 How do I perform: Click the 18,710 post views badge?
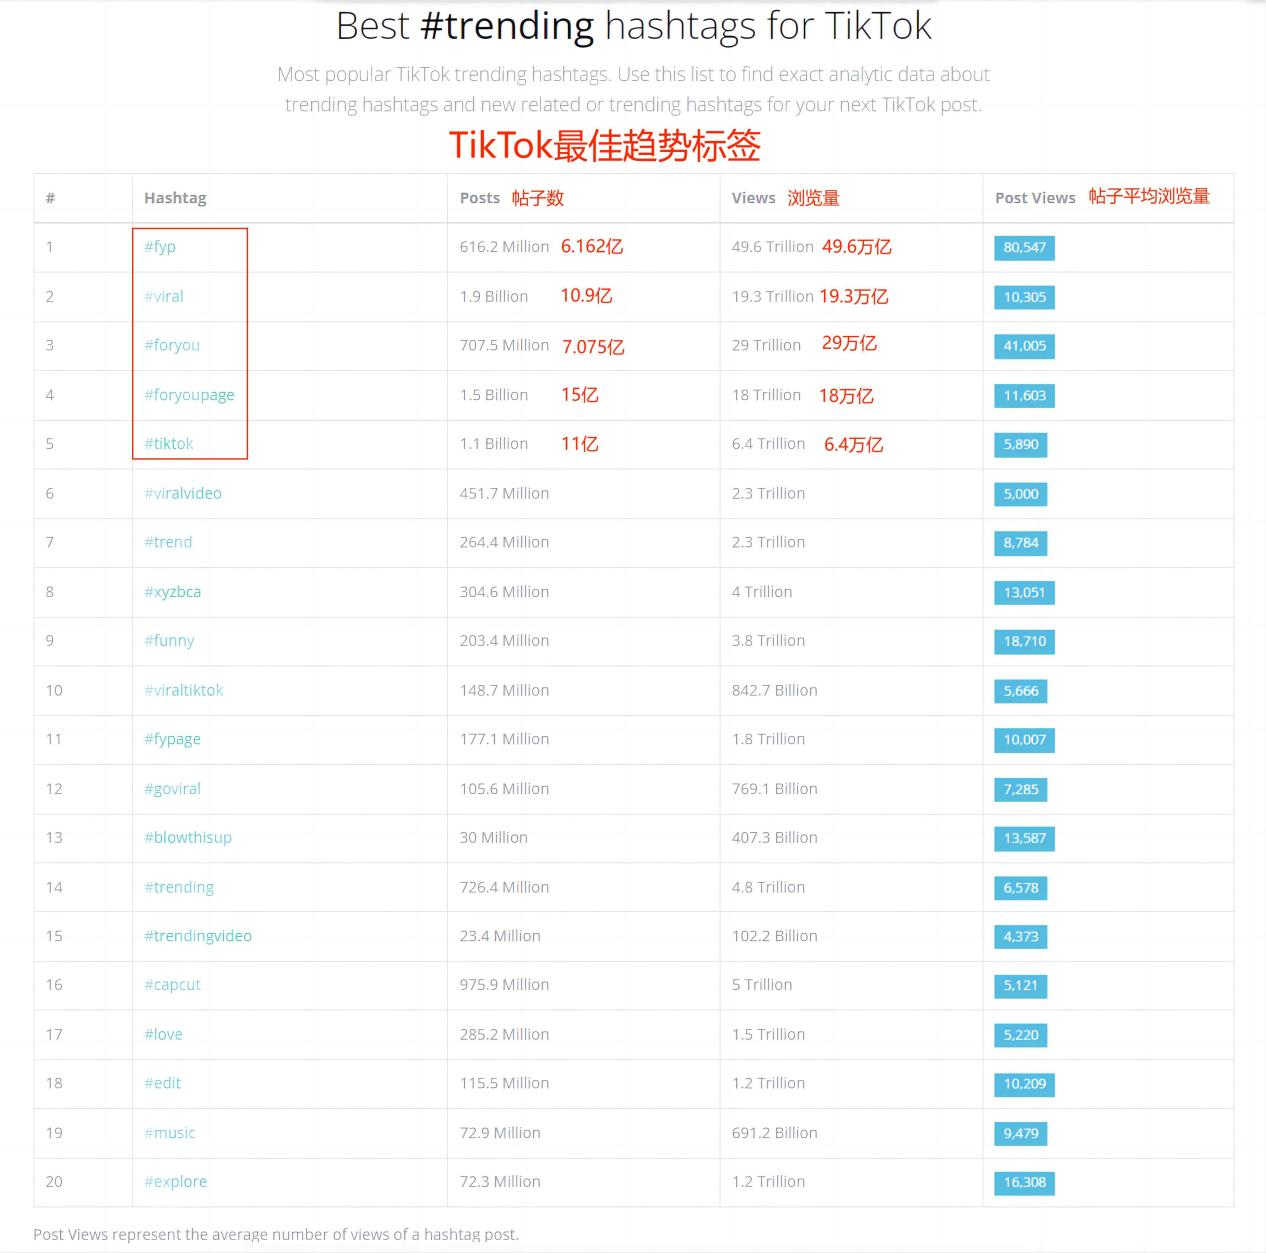pos(1024,641)
